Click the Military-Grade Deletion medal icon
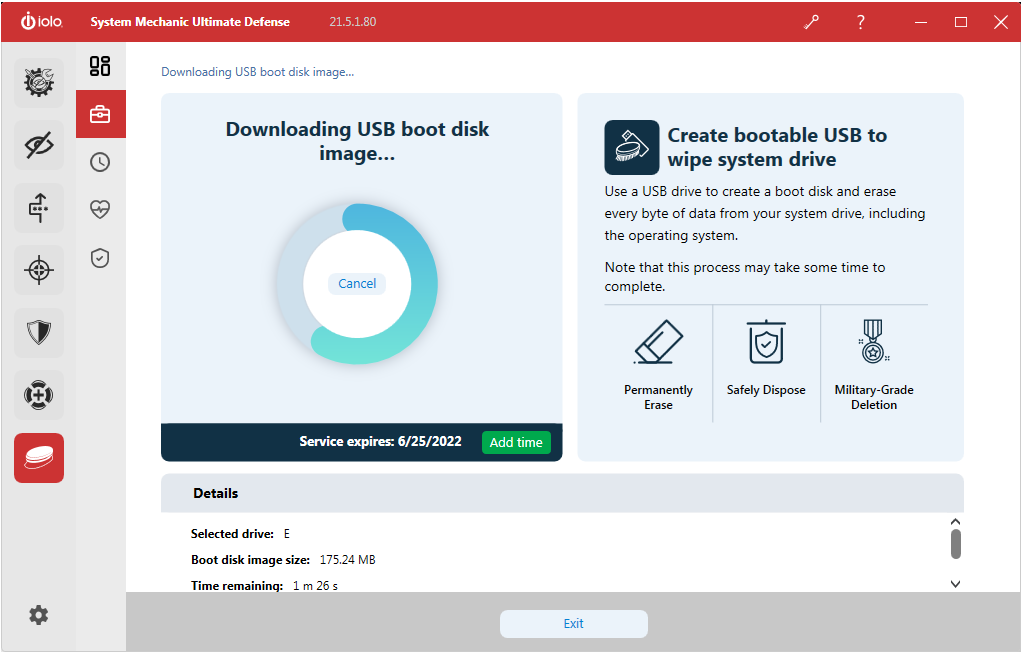The width and height of the screenshot is (1023, 656). coord(874,341)
